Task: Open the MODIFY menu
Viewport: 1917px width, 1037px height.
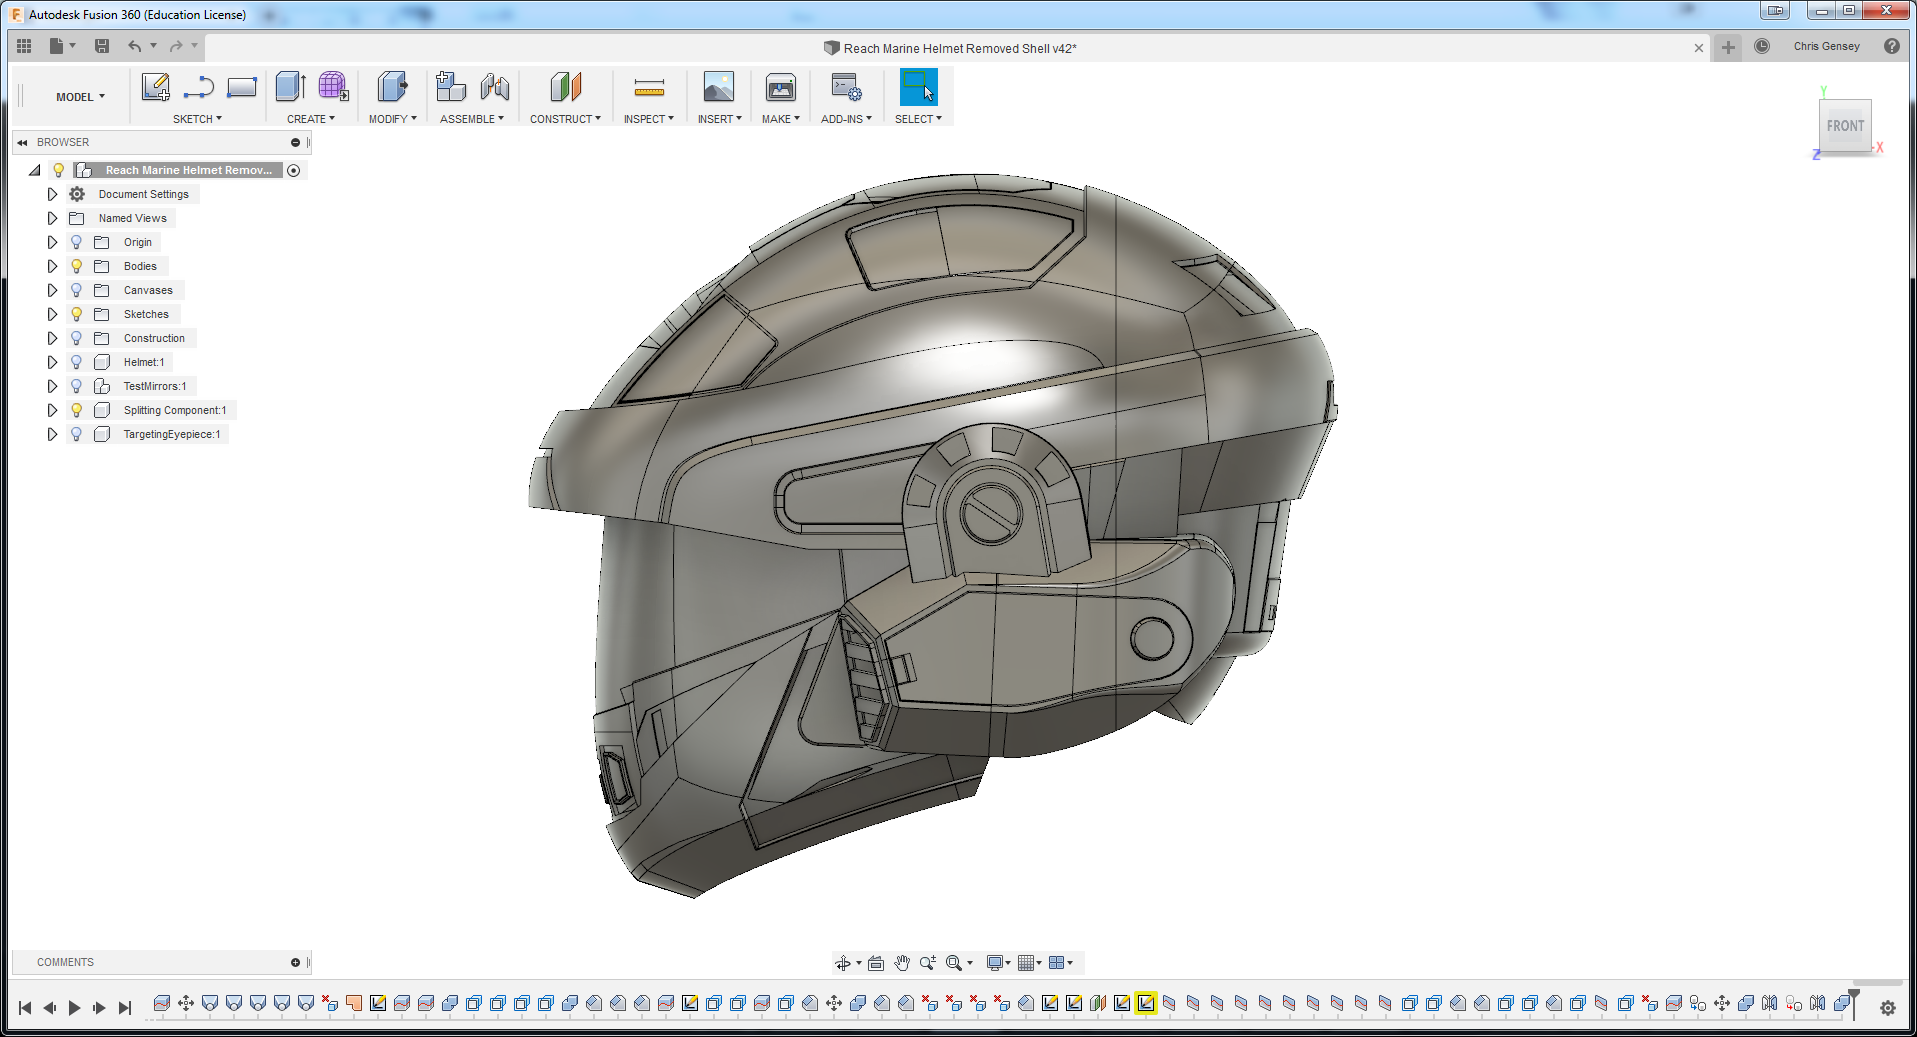Action: coord(392,119)
